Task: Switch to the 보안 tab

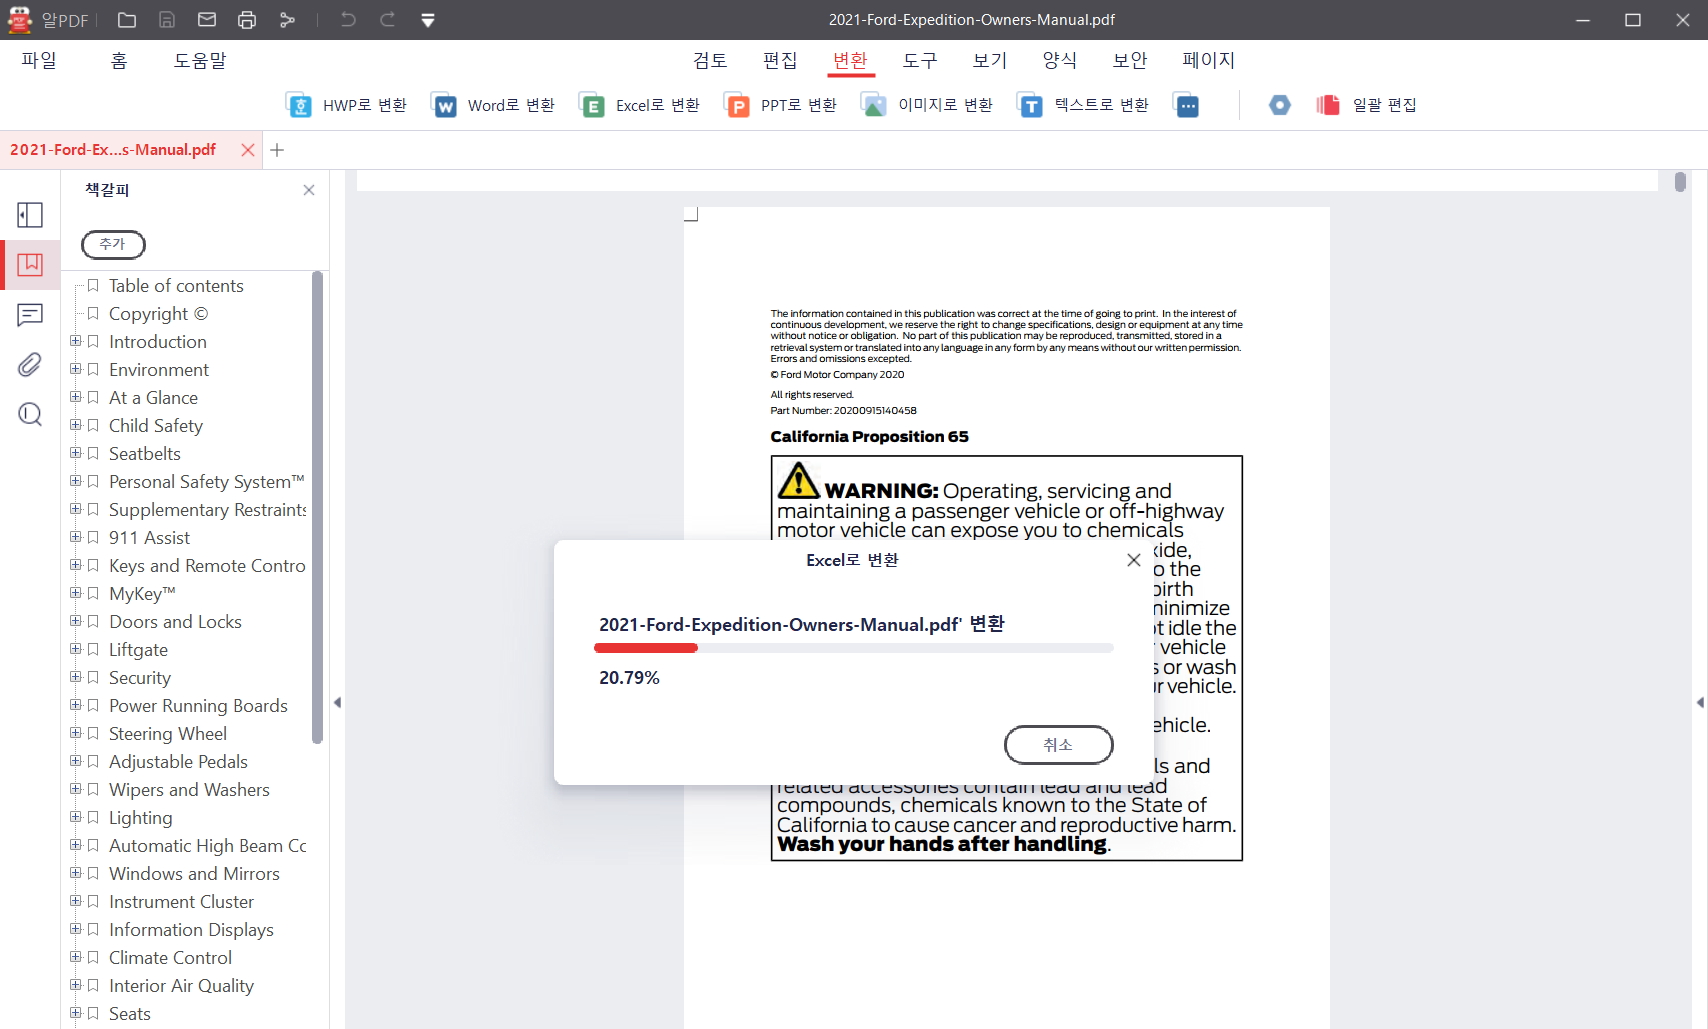Action: point(1130,61)
